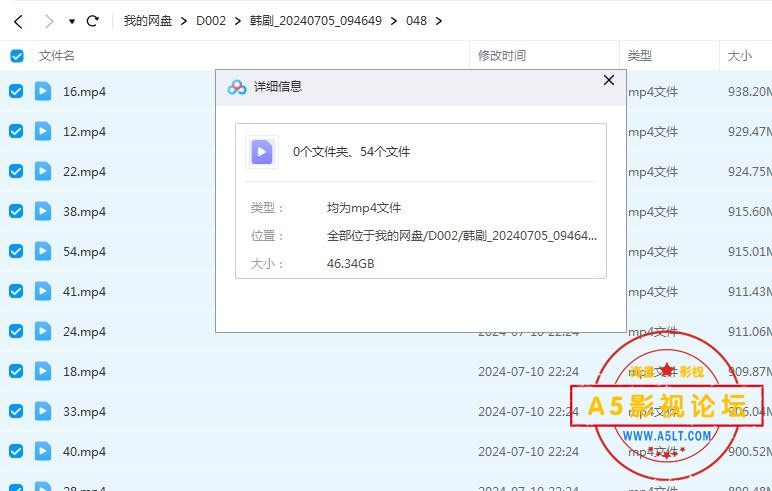Select the file name 40.mp4
The height and width of the screenshot is (491, 772).
coord(84,452)
